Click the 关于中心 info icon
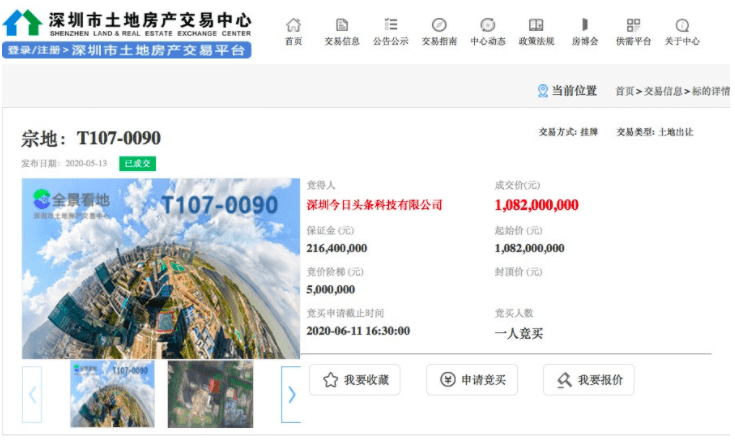The height and width of the screenshot is (440, 735). [682, 25]
